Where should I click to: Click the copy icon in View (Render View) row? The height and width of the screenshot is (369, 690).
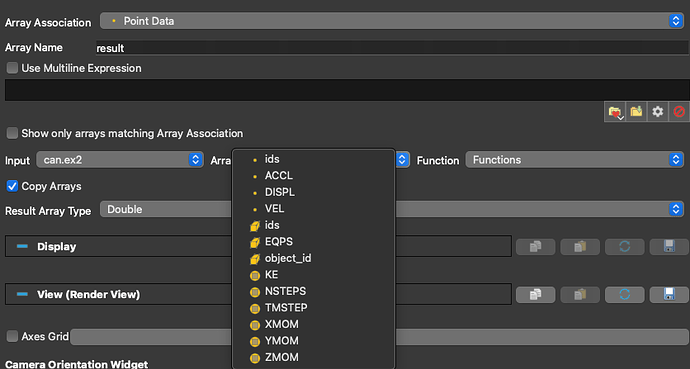pos(536,294)
